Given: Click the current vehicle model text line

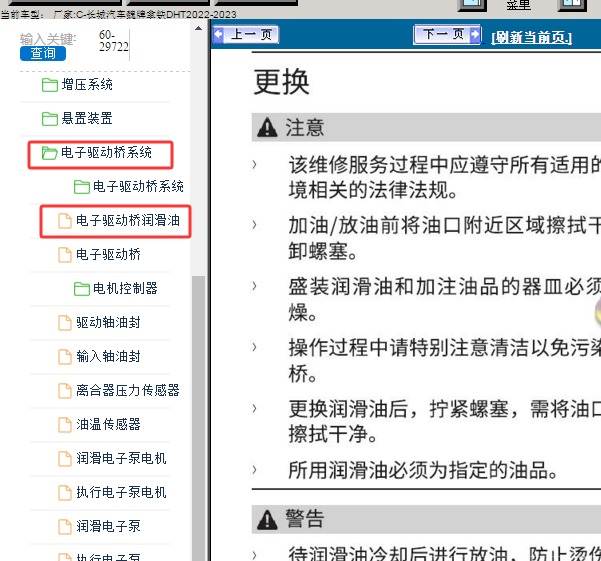Looking at the screenshot, I should coord(118,15).
